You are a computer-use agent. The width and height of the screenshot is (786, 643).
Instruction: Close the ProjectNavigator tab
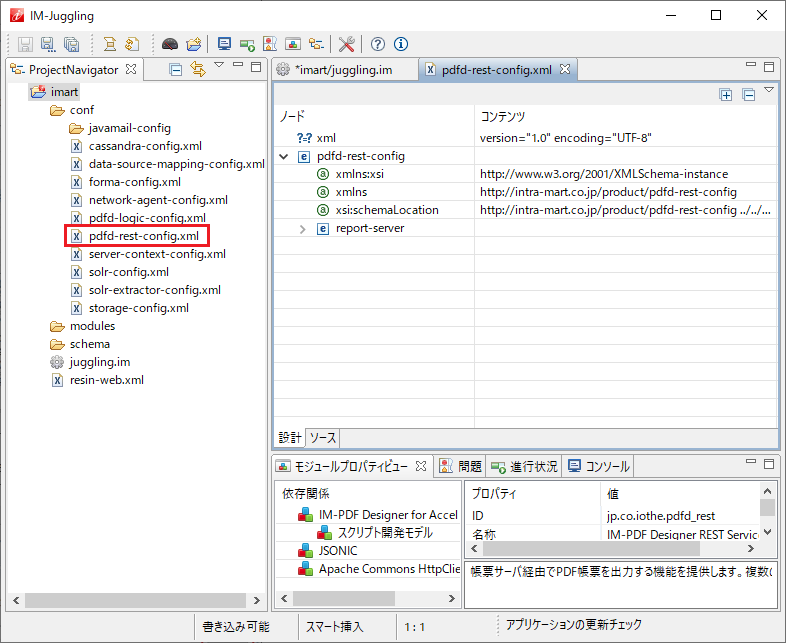(x=131, y=69)
